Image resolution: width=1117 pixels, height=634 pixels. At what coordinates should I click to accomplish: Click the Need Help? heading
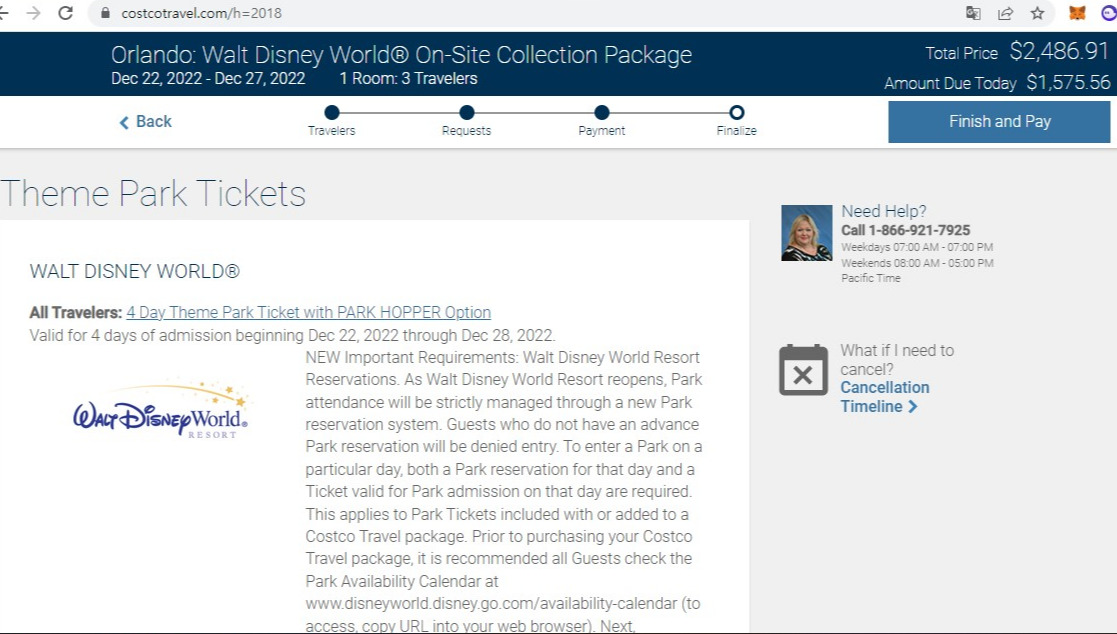point(883,211)
